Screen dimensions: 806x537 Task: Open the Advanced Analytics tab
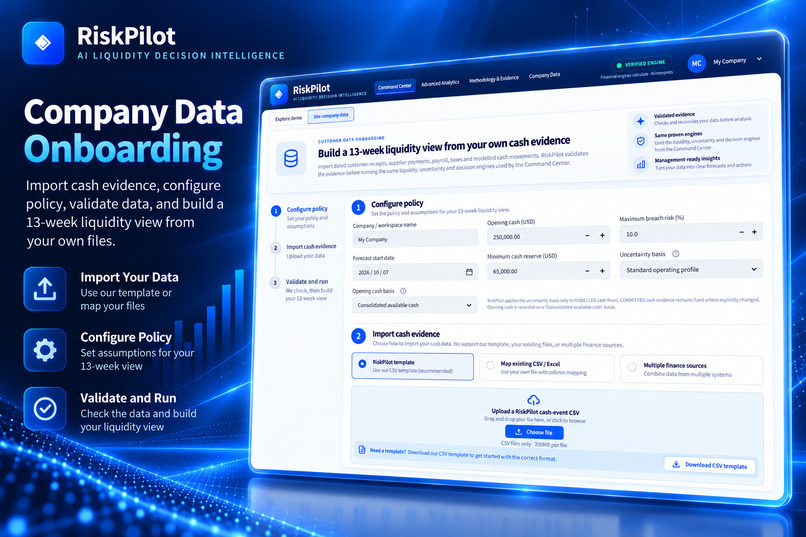(x=440, y=83)
